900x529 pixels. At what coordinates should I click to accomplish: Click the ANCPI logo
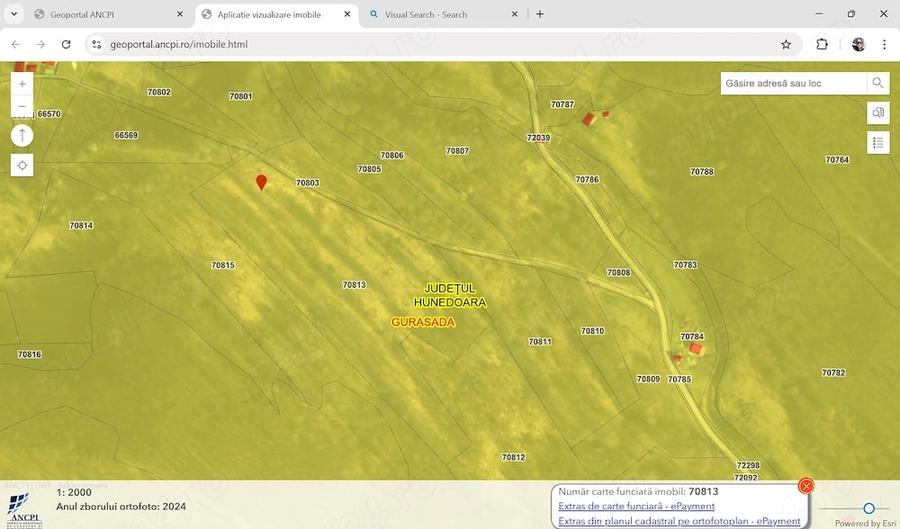[x=24, y=509]
